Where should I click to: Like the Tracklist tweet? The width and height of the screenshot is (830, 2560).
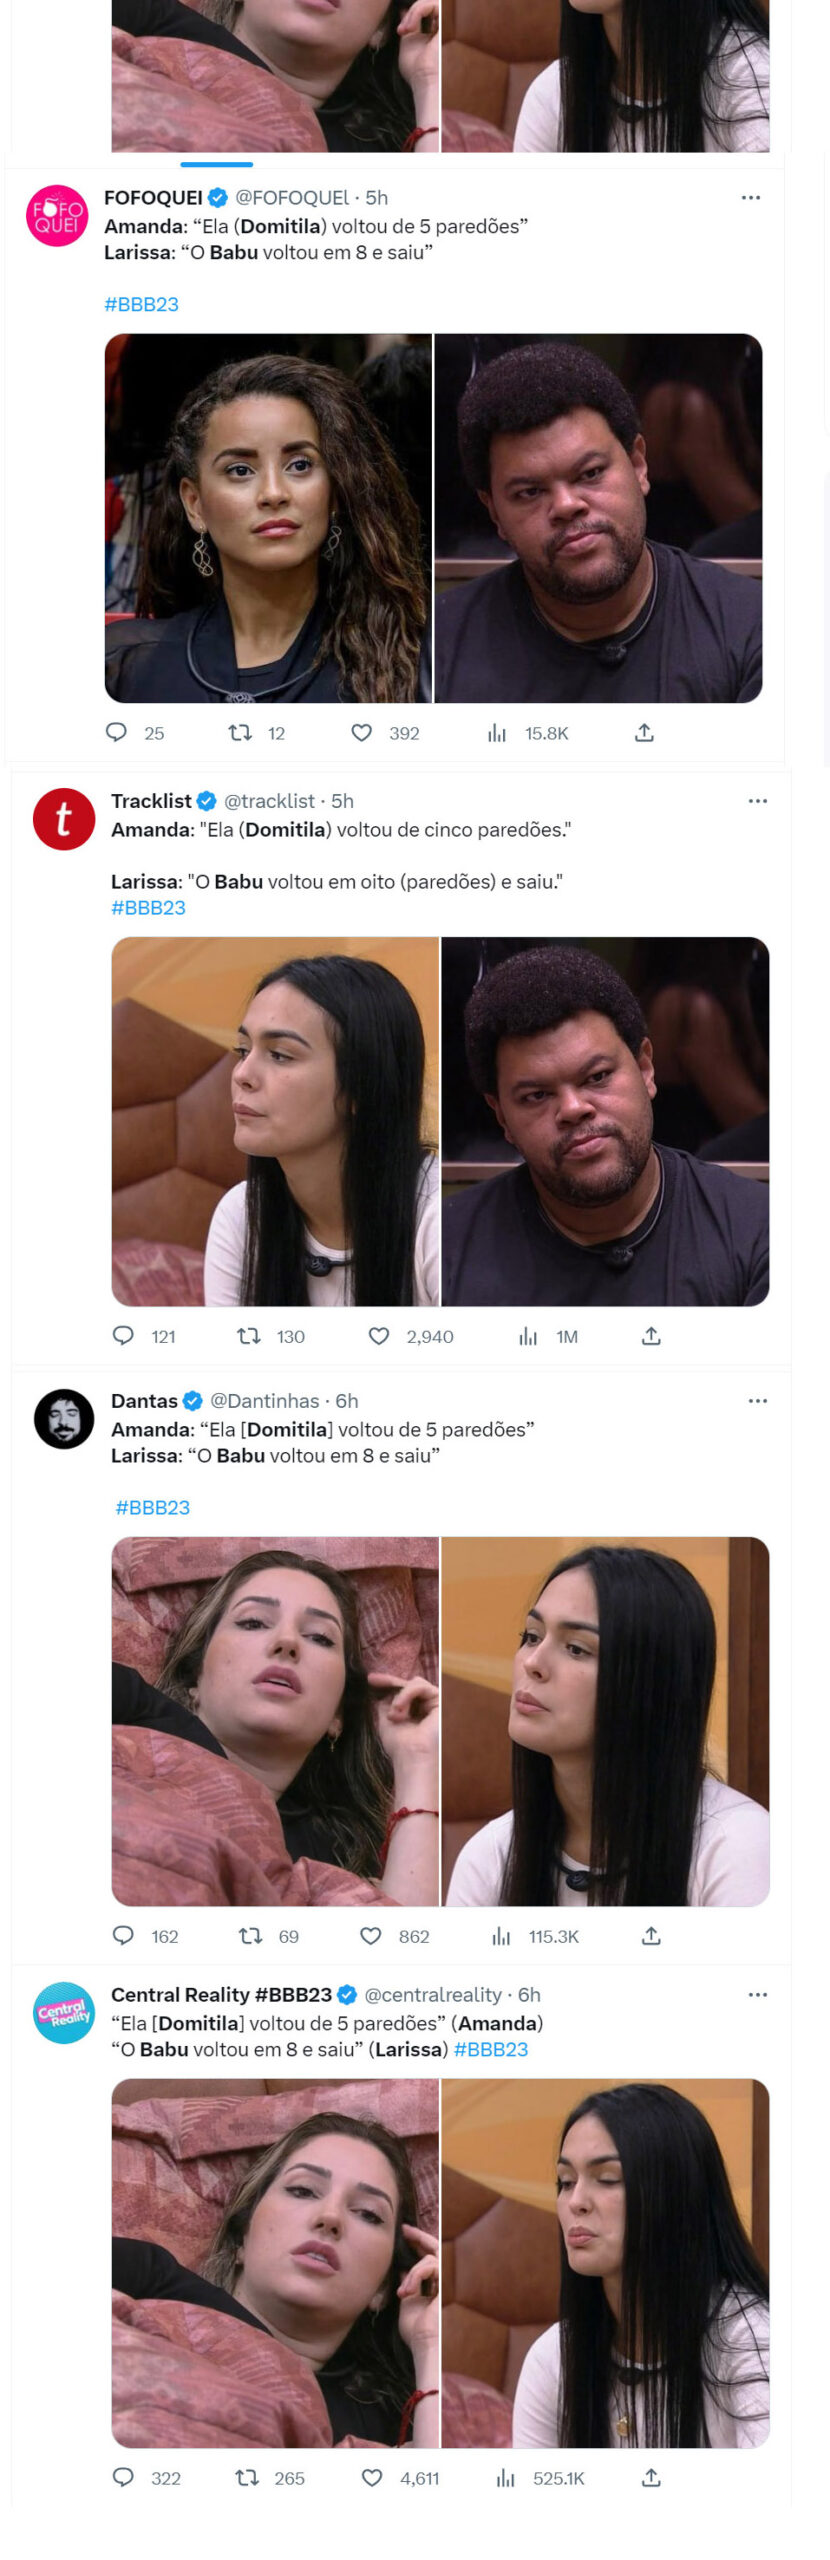point(379,1335)
